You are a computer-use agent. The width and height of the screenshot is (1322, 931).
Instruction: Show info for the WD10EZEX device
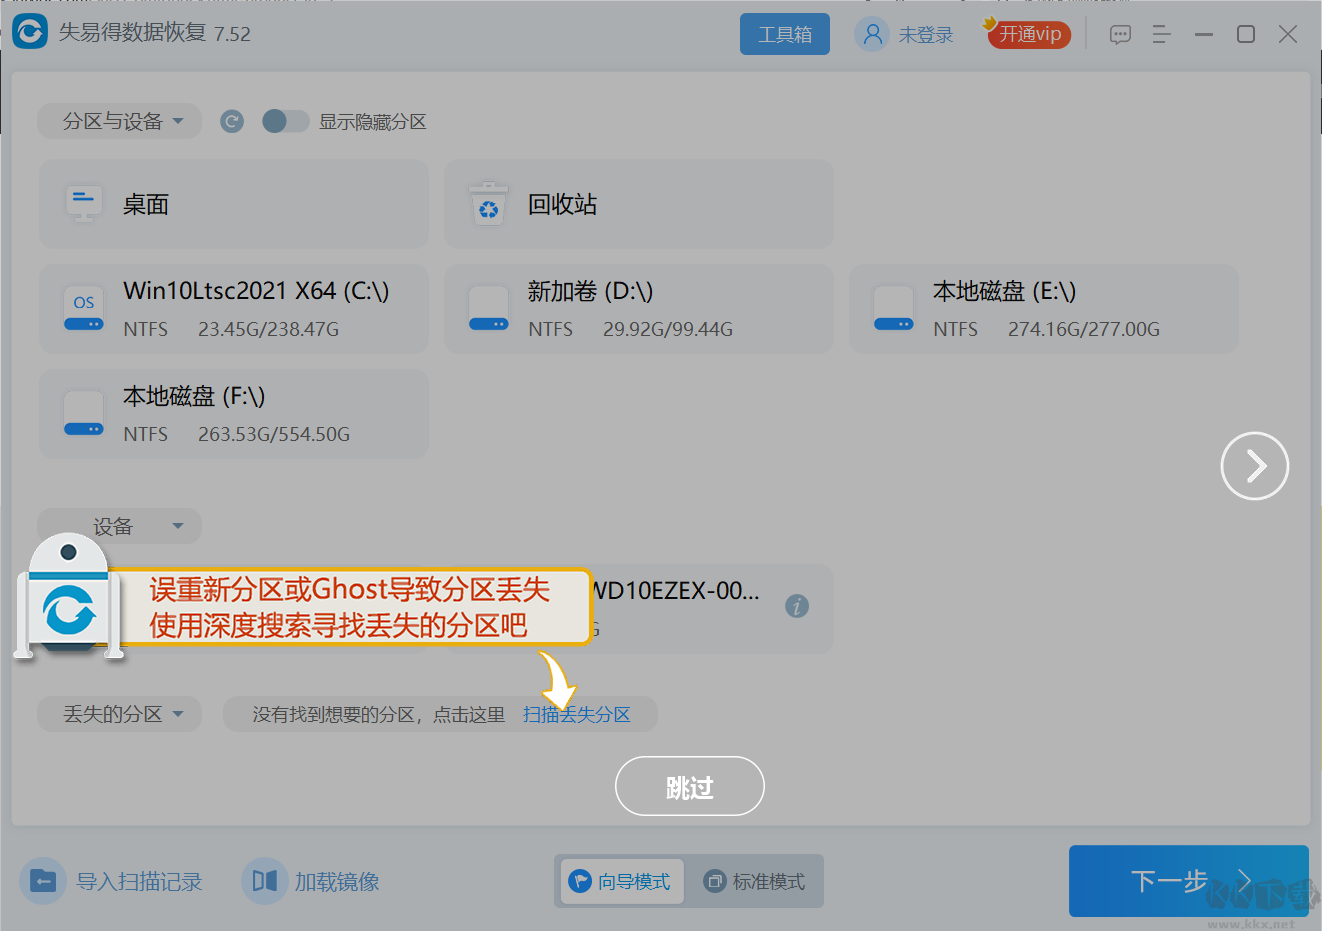[x=797, y=606]
